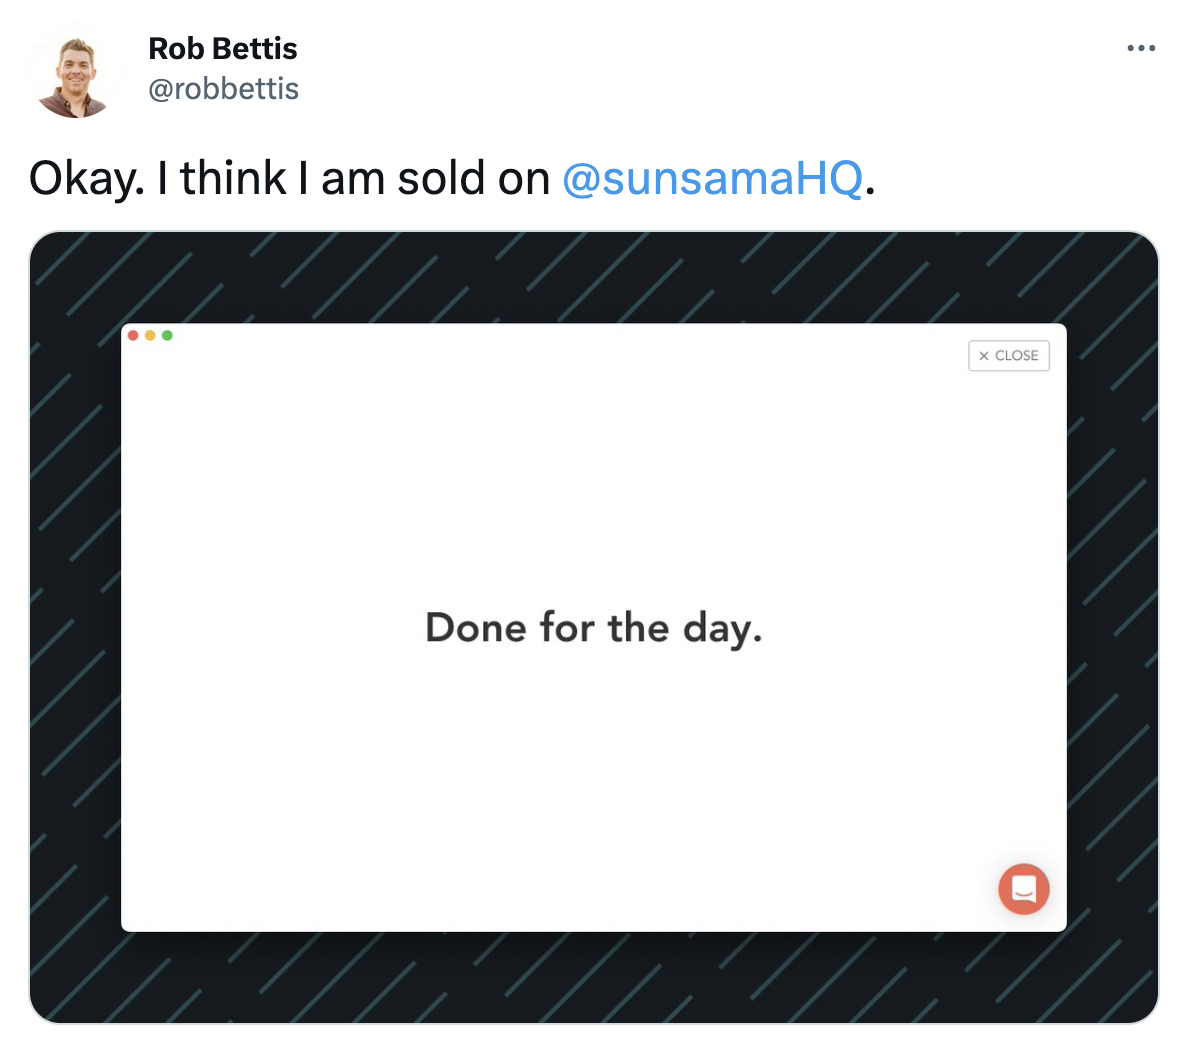Click the word "Done" in the window
1192x1048 pixels.
click(x=476, y=628)
